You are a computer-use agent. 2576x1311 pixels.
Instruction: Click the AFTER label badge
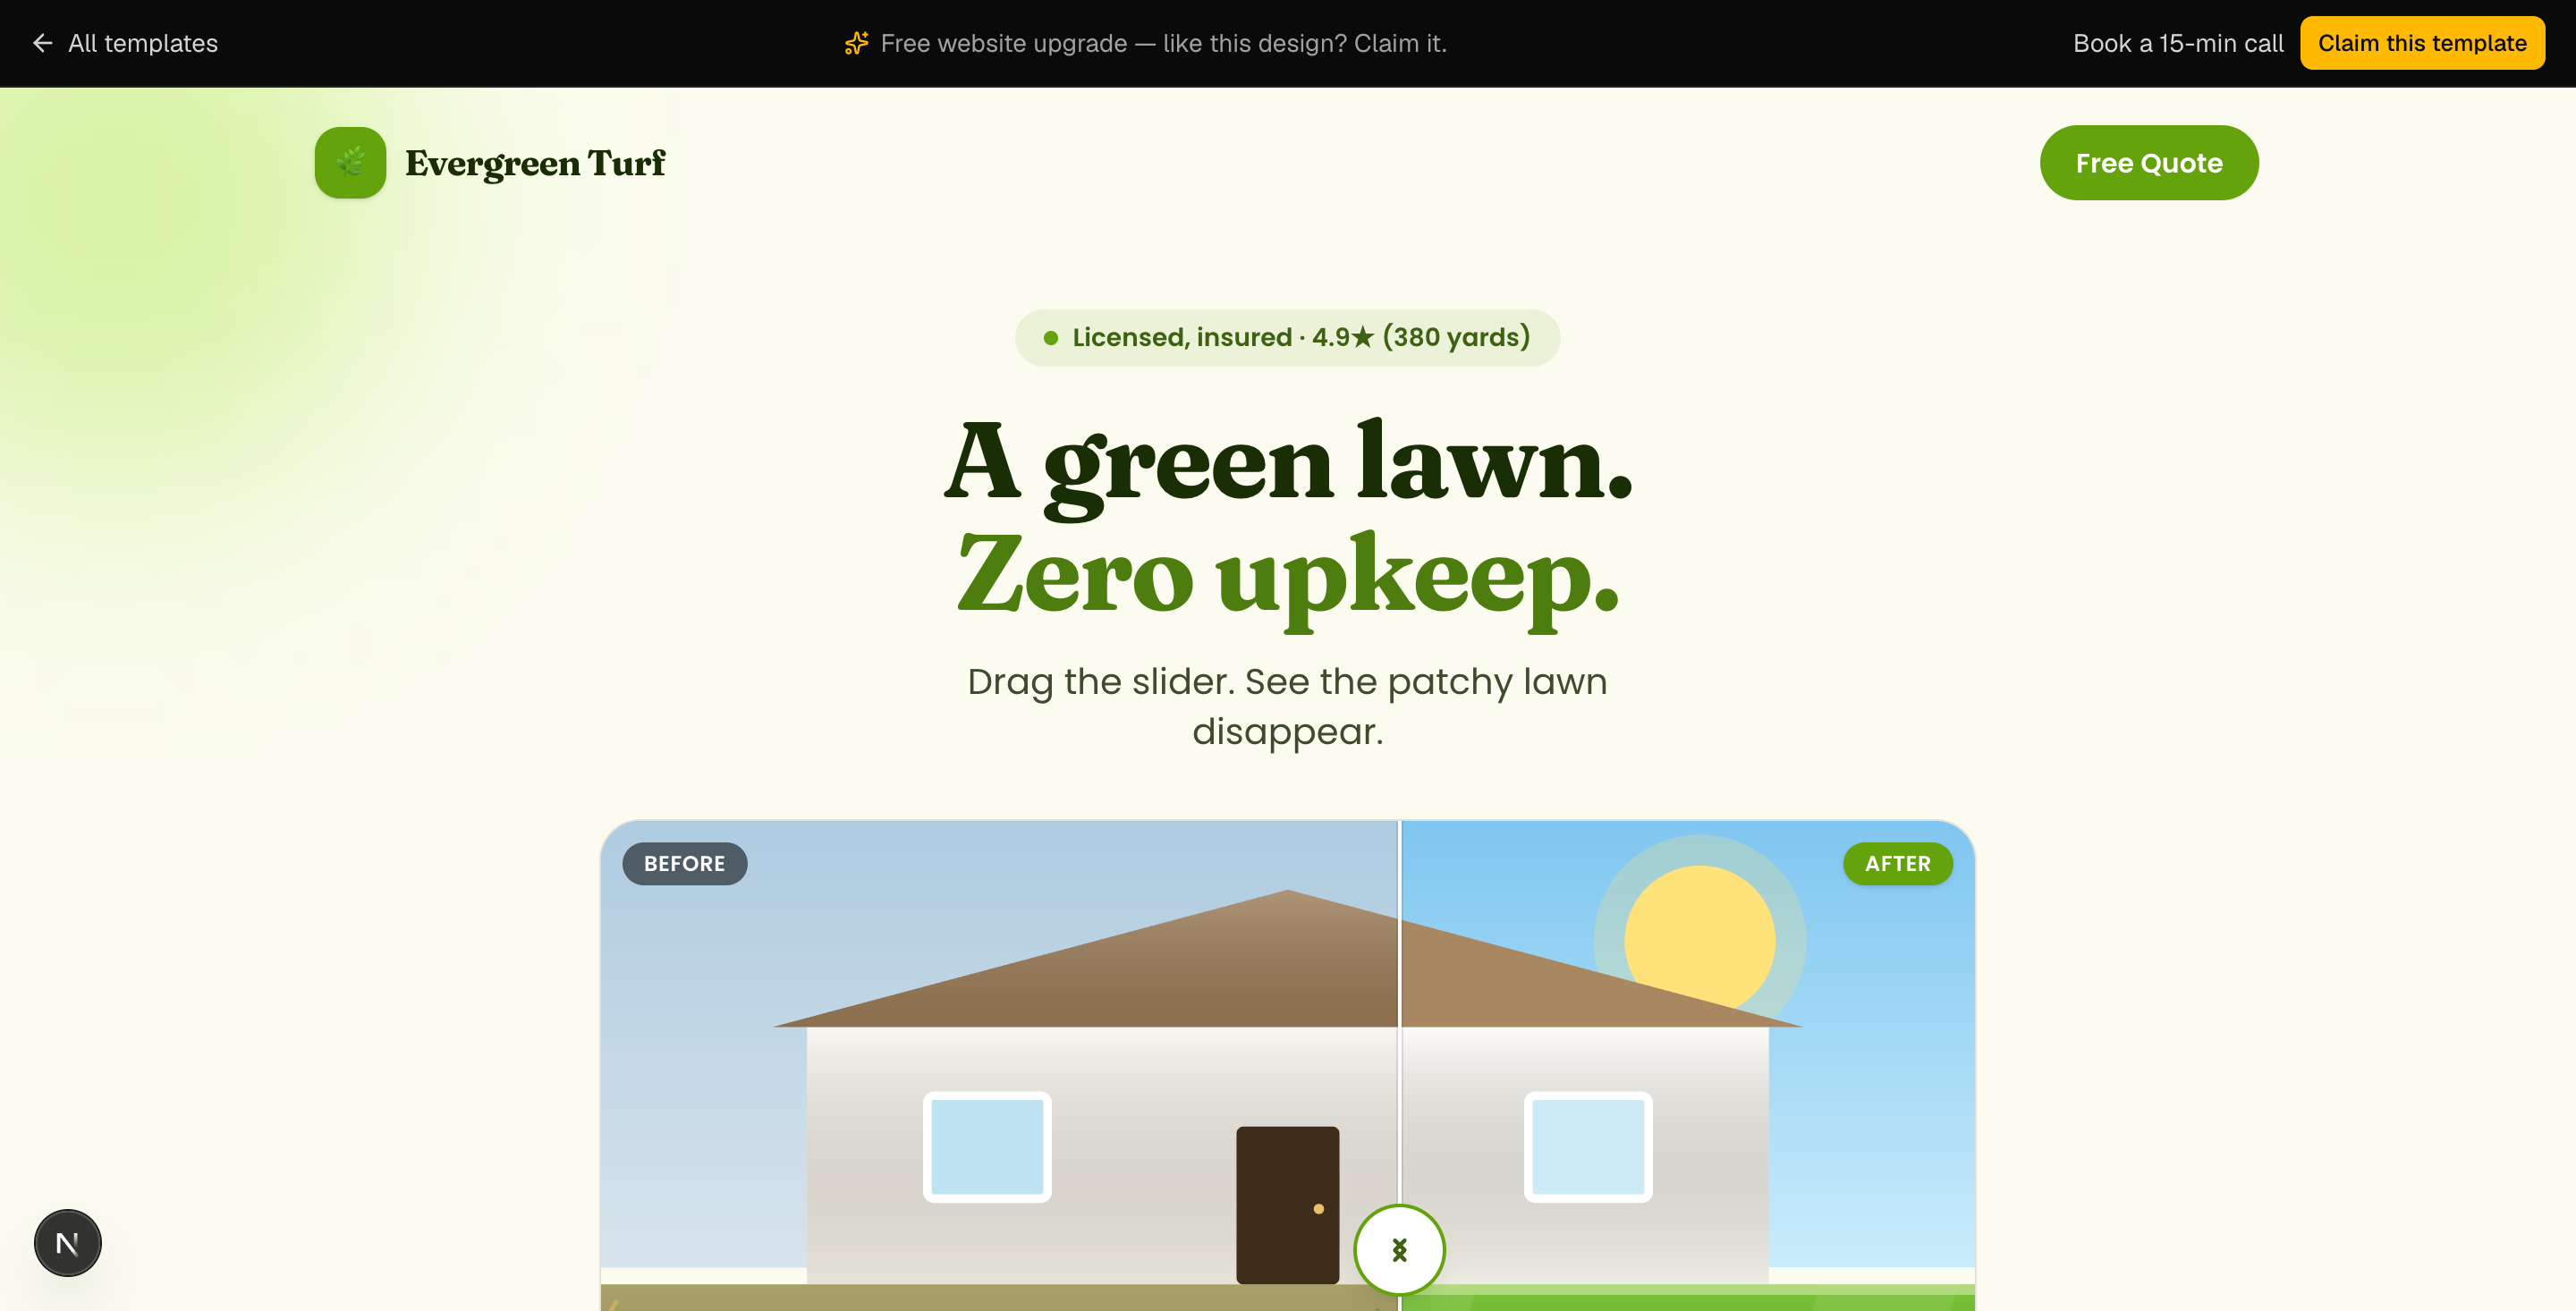tap(1898, 864)
